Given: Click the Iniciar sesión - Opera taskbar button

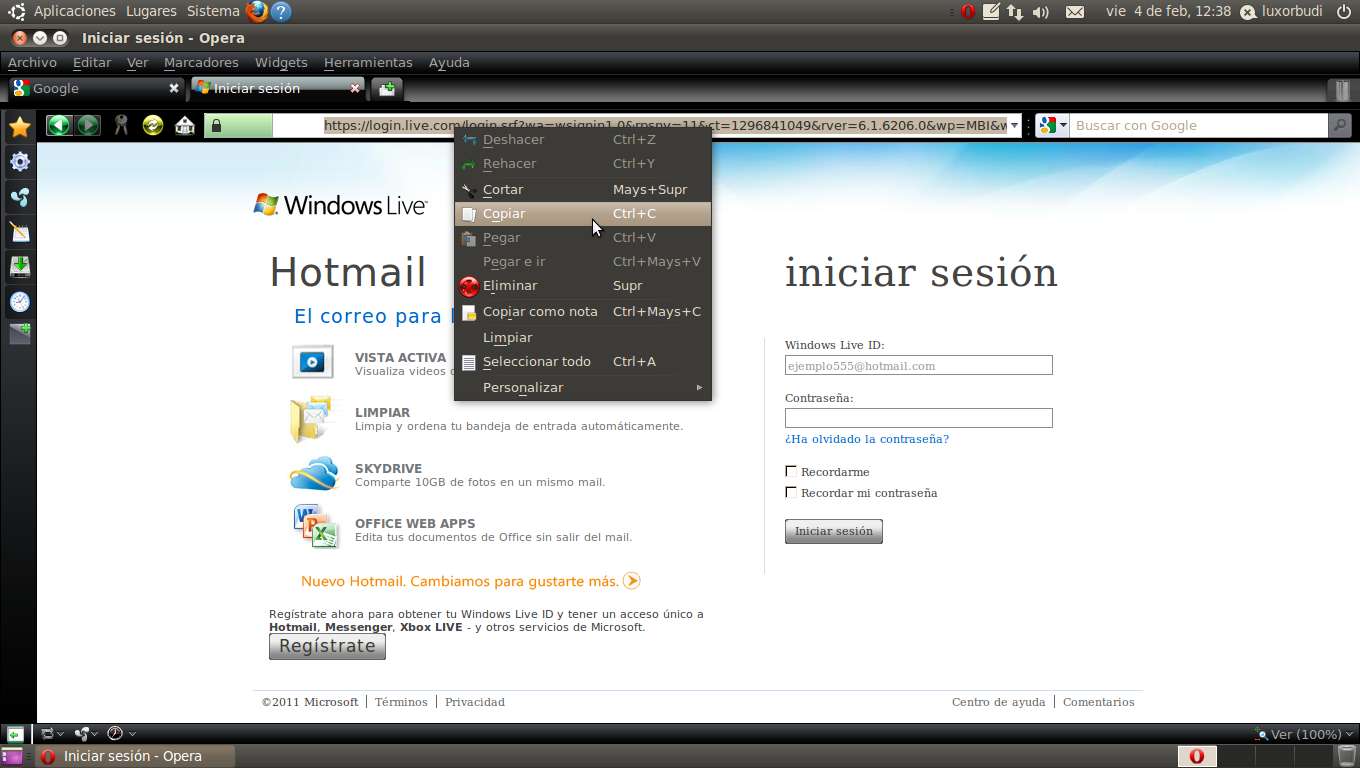Looking at the screenshot, I should tap(135, 756).
